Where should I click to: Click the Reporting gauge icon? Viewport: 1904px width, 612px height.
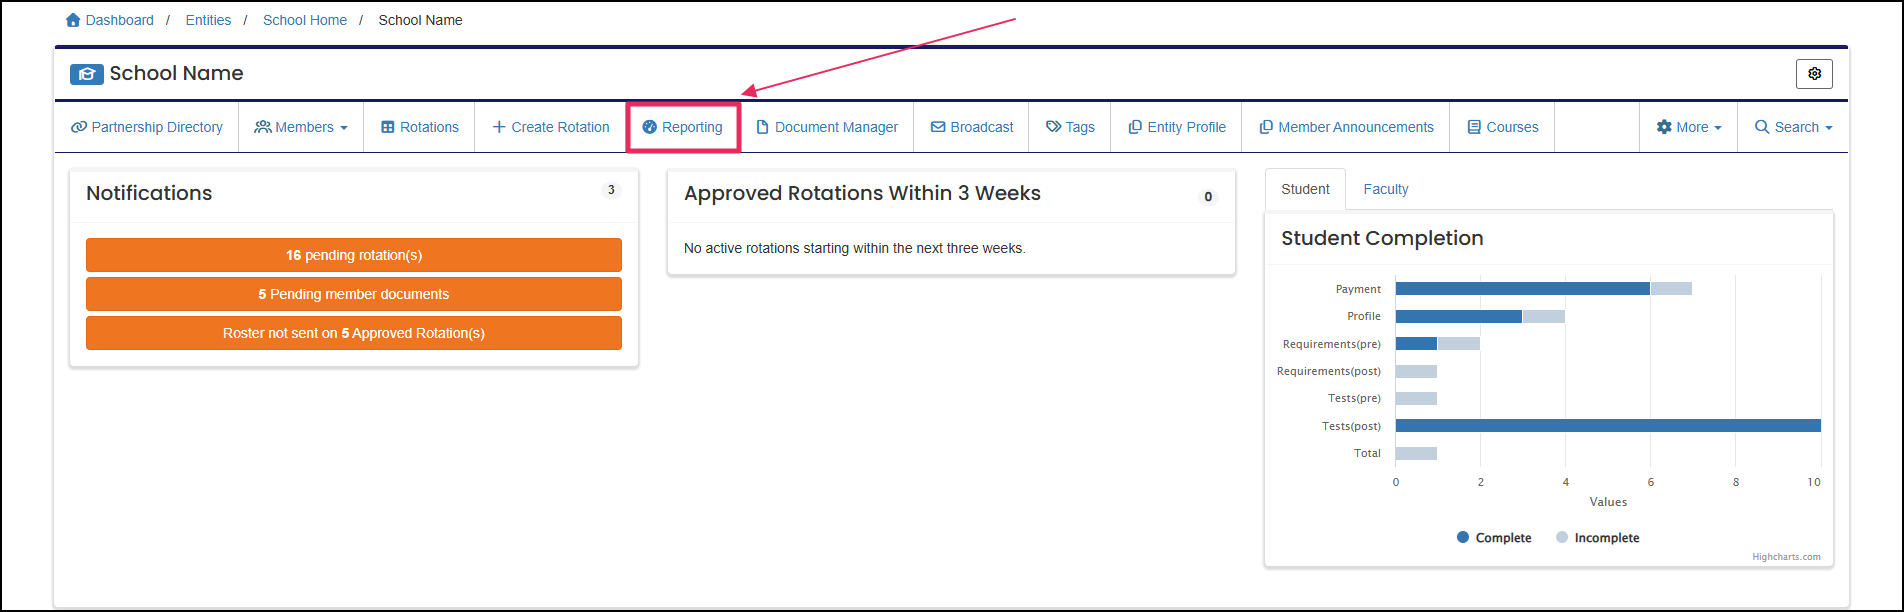point(649,127)
